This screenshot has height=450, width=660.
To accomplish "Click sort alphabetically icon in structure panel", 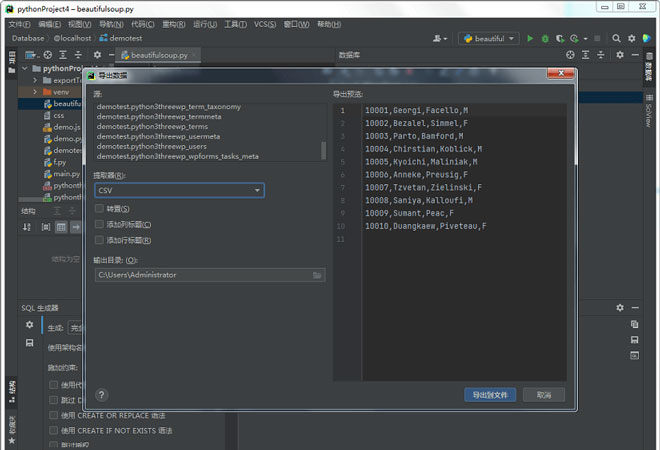I will 27,227.
